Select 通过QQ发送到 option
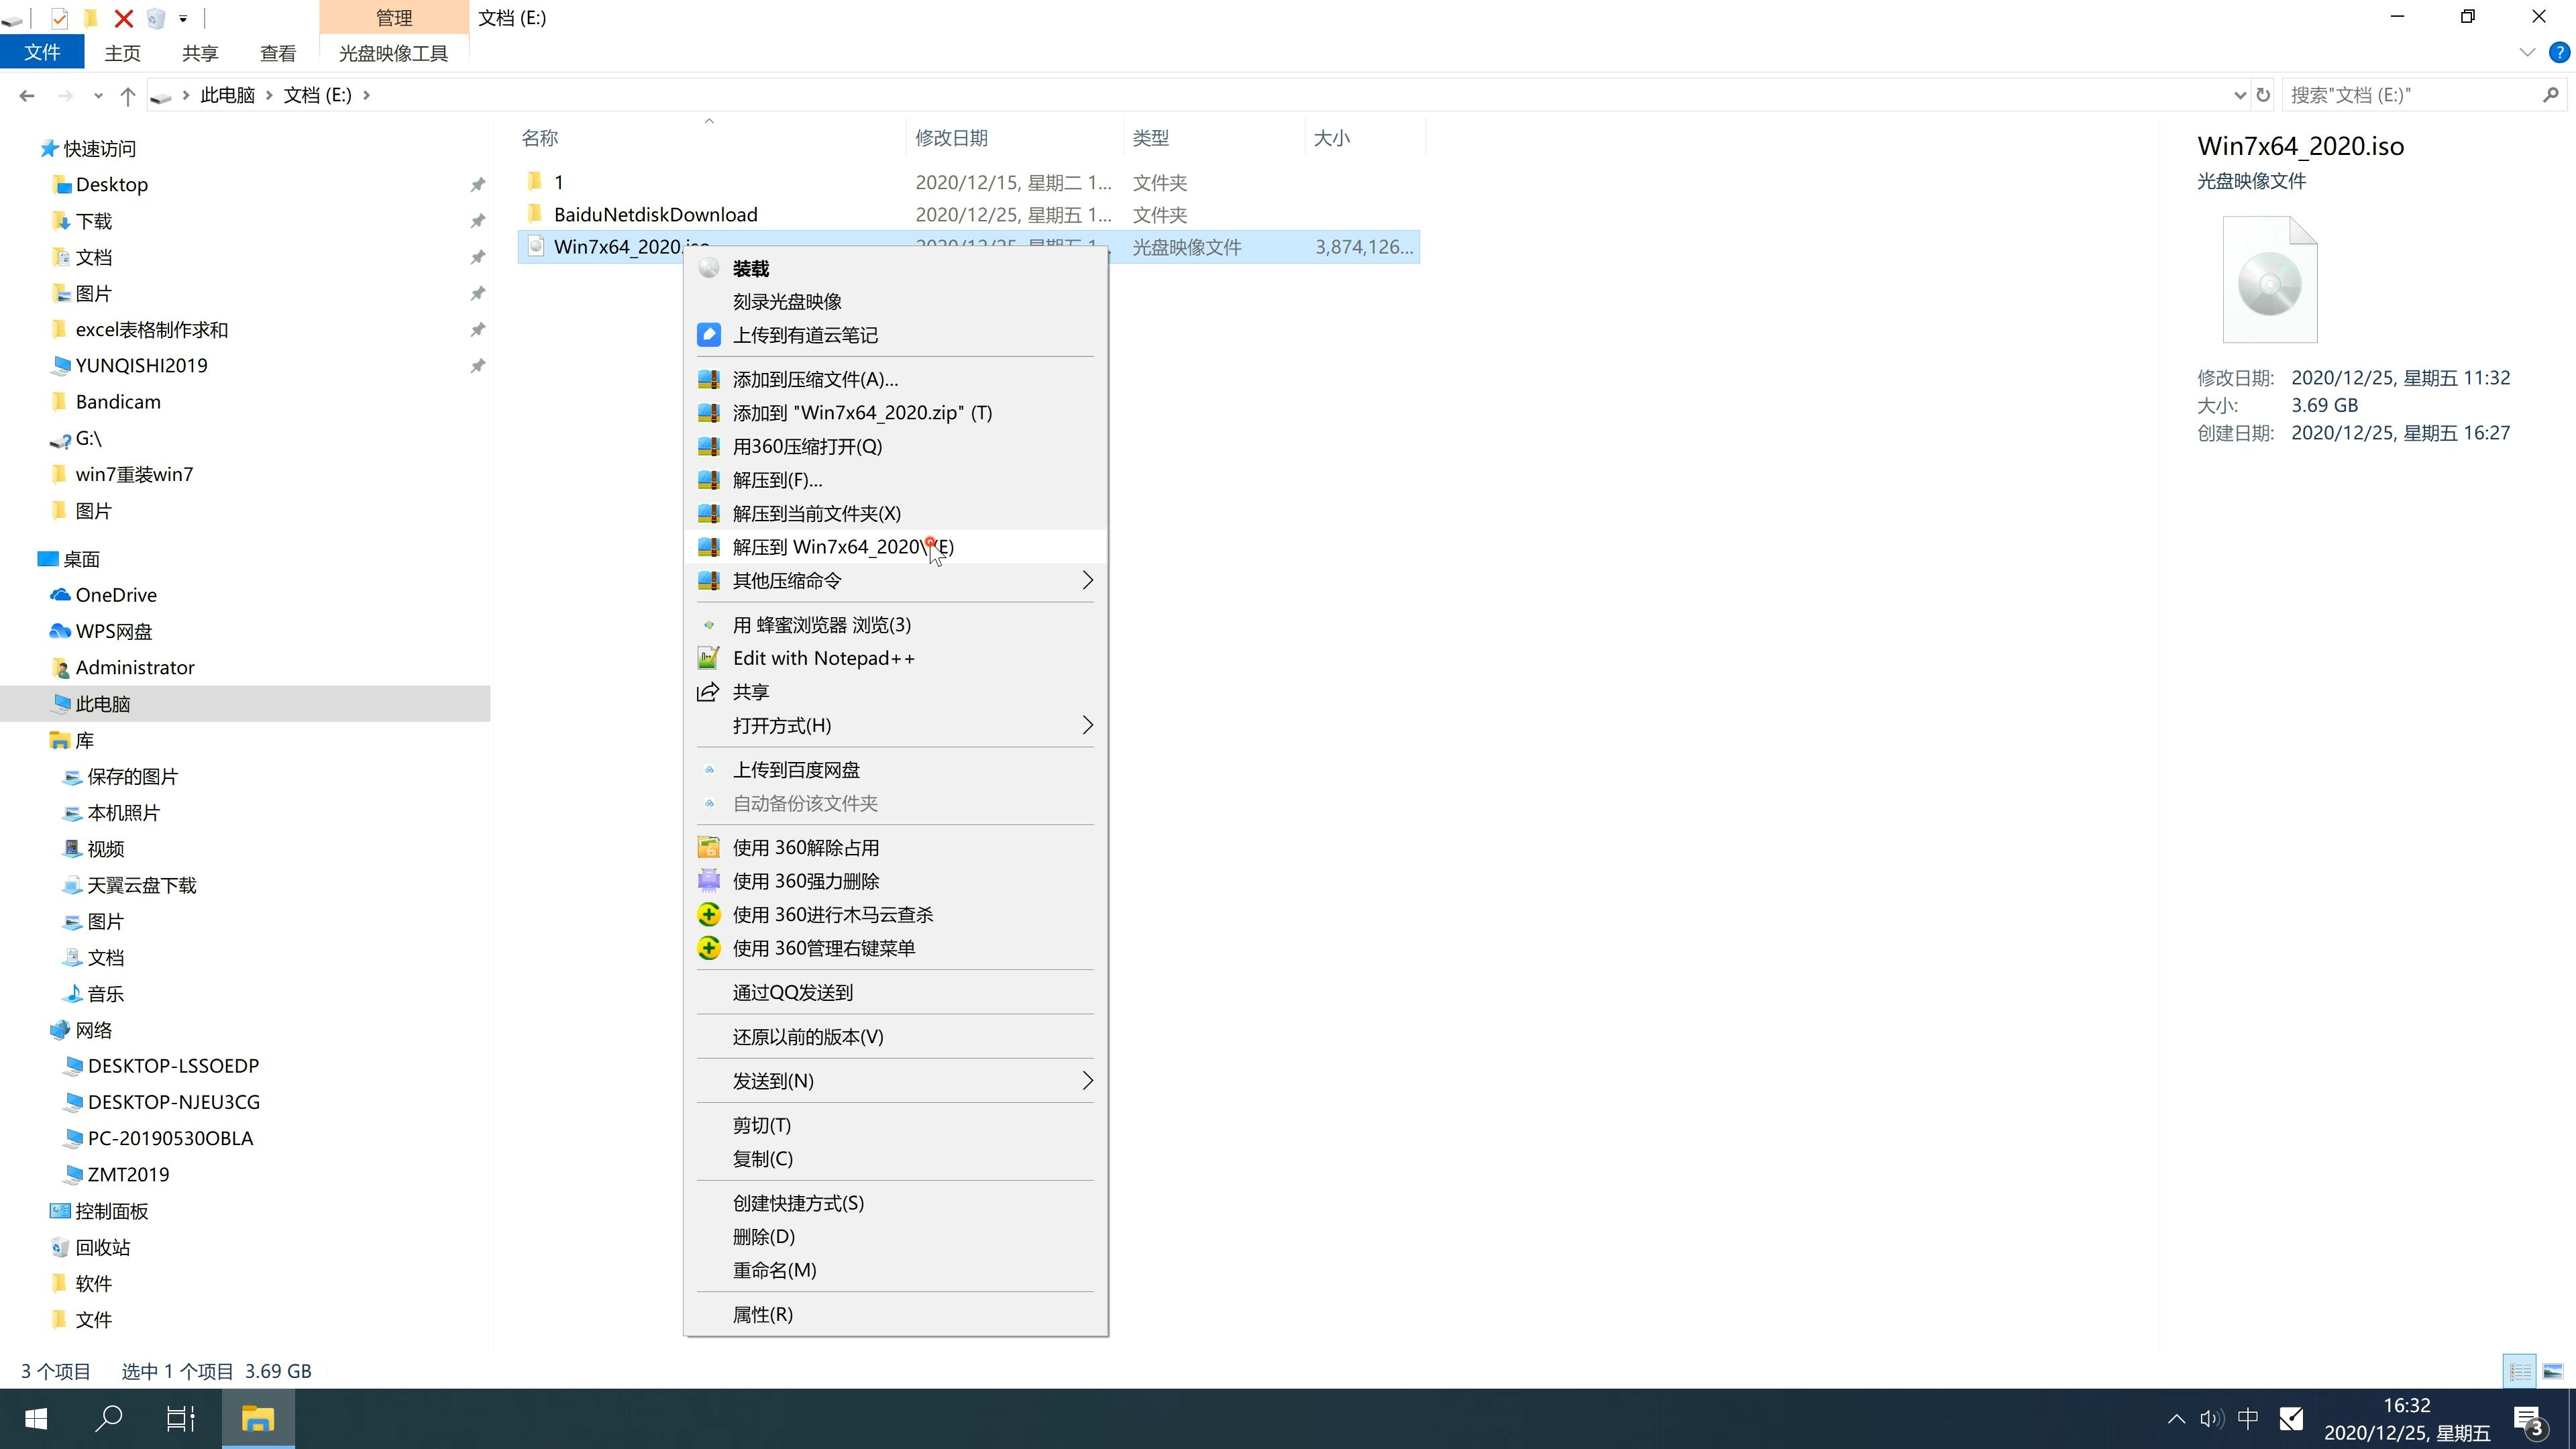 [793, 991]
